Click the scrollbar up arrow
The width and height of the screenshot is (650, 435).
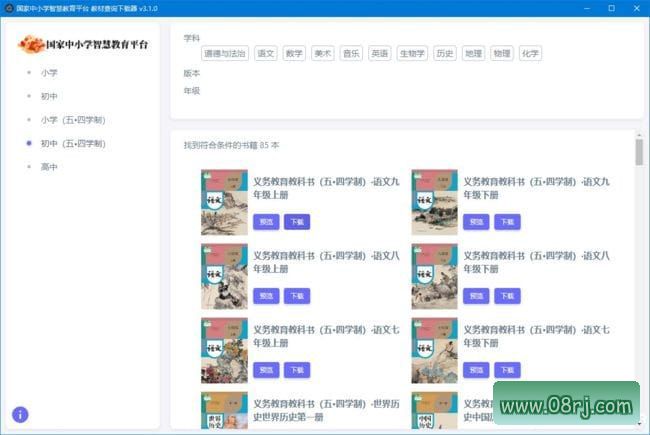click(639, 135)
